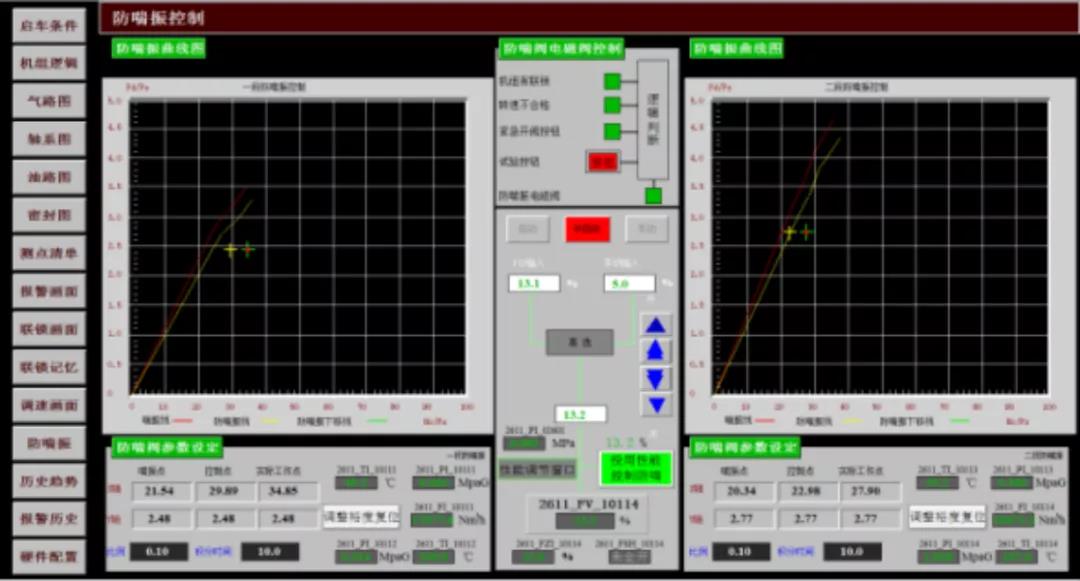Click the 逻辑判断 logic block

(x=653, y=120)
